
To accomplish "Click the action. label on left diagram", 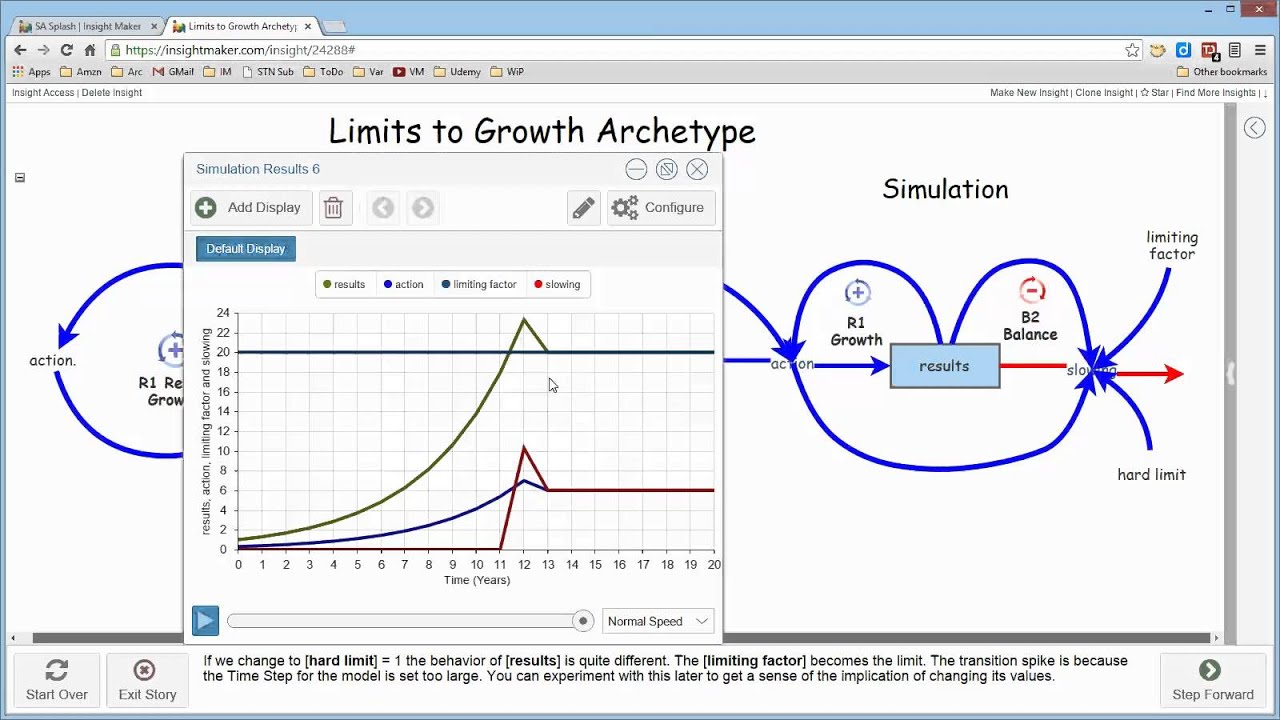I will 52,360.
